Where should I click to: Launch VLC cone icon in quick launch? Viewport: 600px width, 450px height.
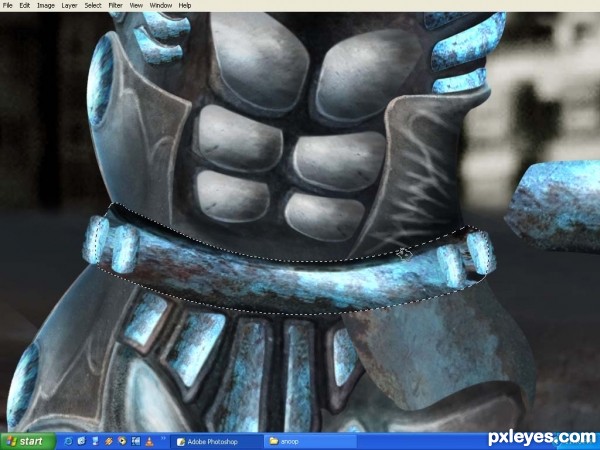coord(149,442)
